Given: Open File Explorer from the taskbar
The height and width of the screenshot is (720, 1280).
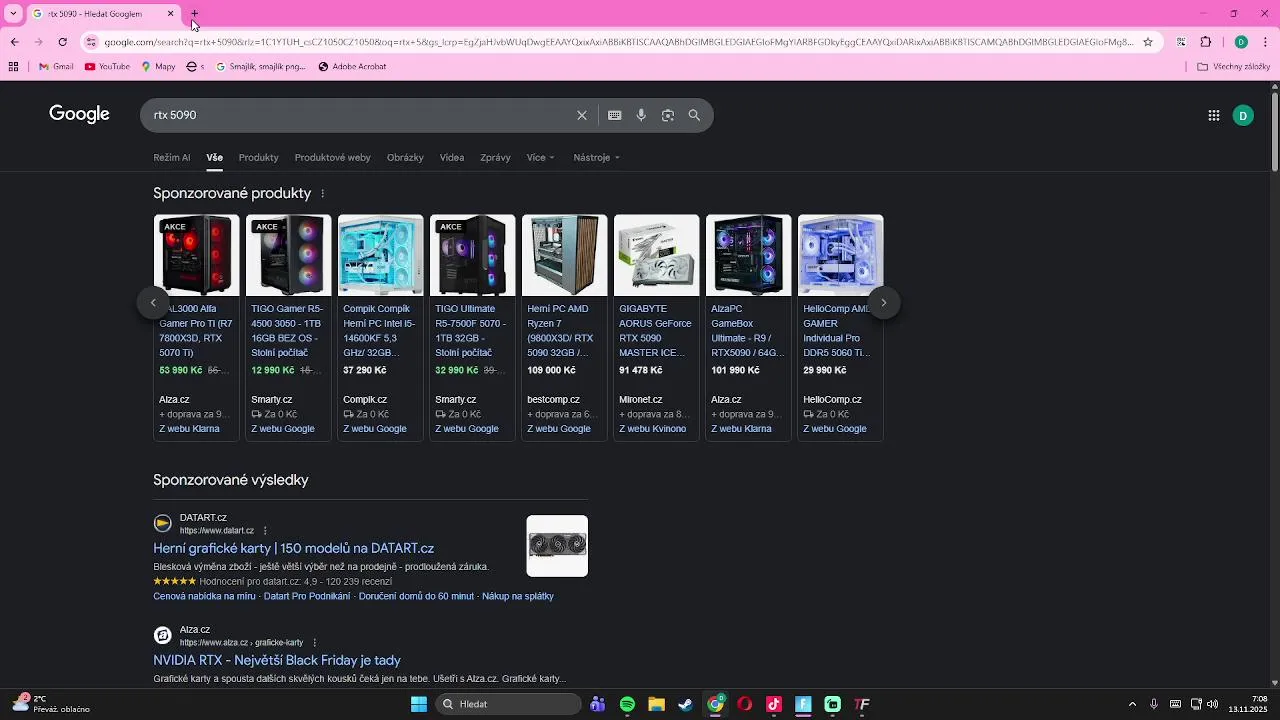Looking at the screenshot, I should tap(656, 704).
